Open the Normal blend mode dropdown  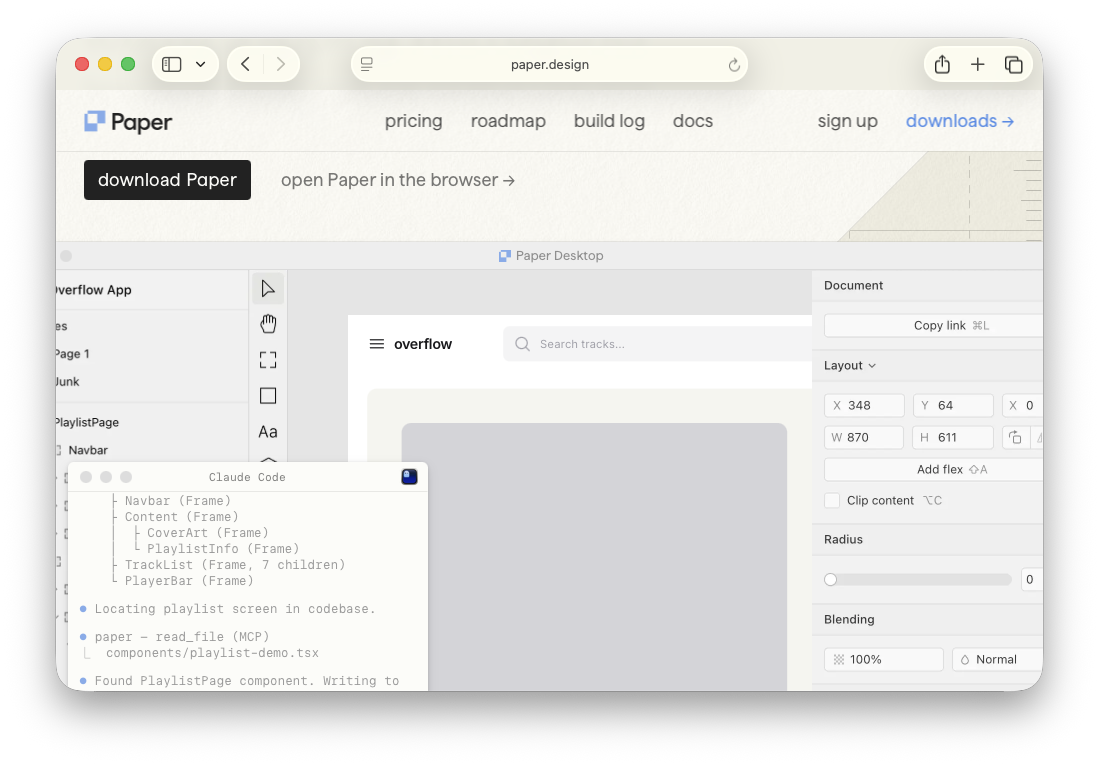pyautogui.click(x=996, y=659)
